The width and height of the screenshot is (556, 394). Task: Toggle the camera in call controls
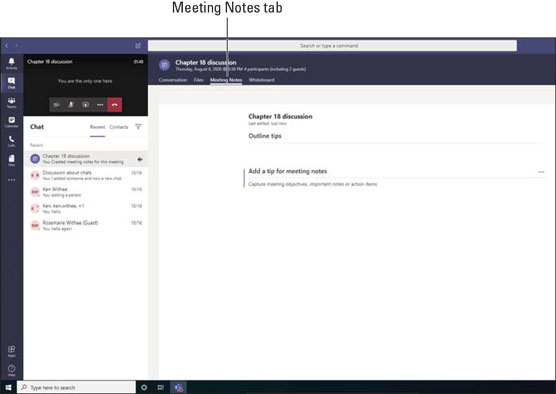tap(56, 105)
